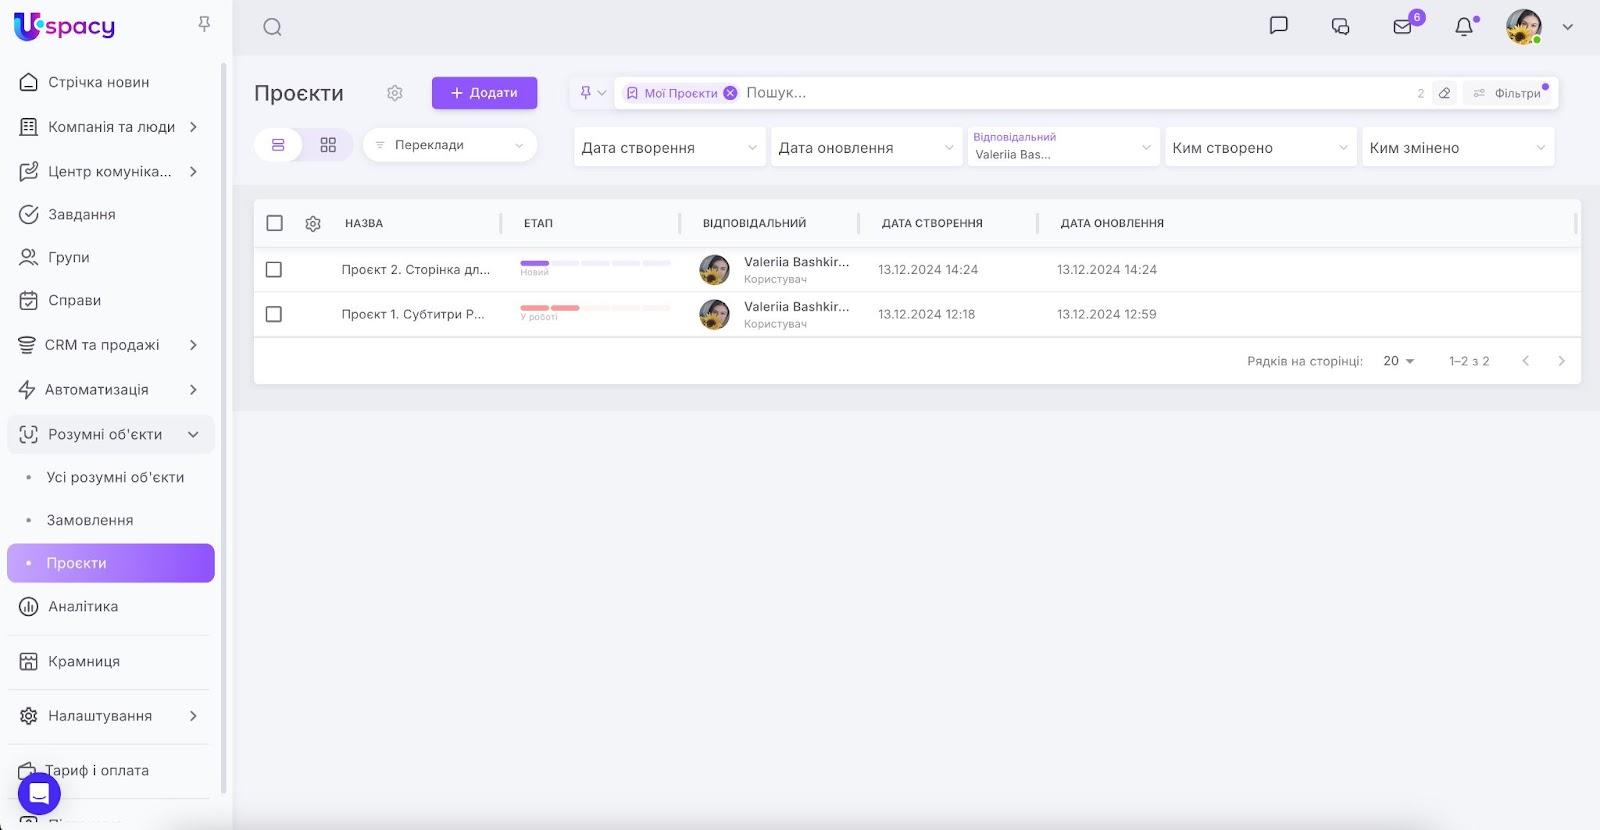
Task: Tick the checkbox for Проєкт 2 row
Action: (274, 270)
